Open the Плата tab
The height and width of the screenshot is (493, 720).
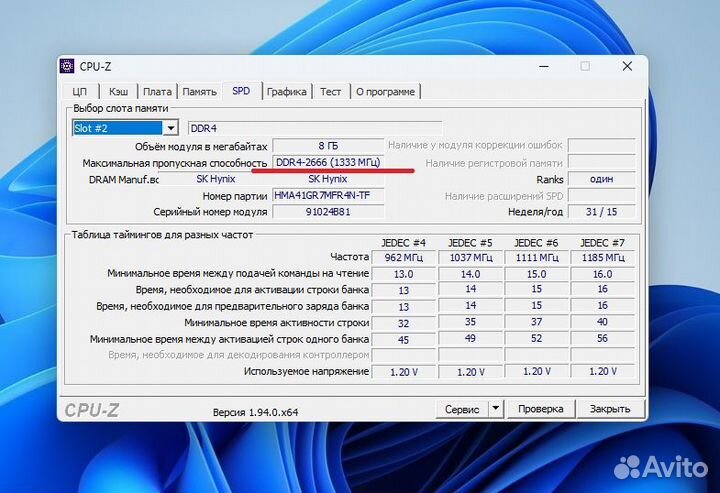(x=157, y=91)
